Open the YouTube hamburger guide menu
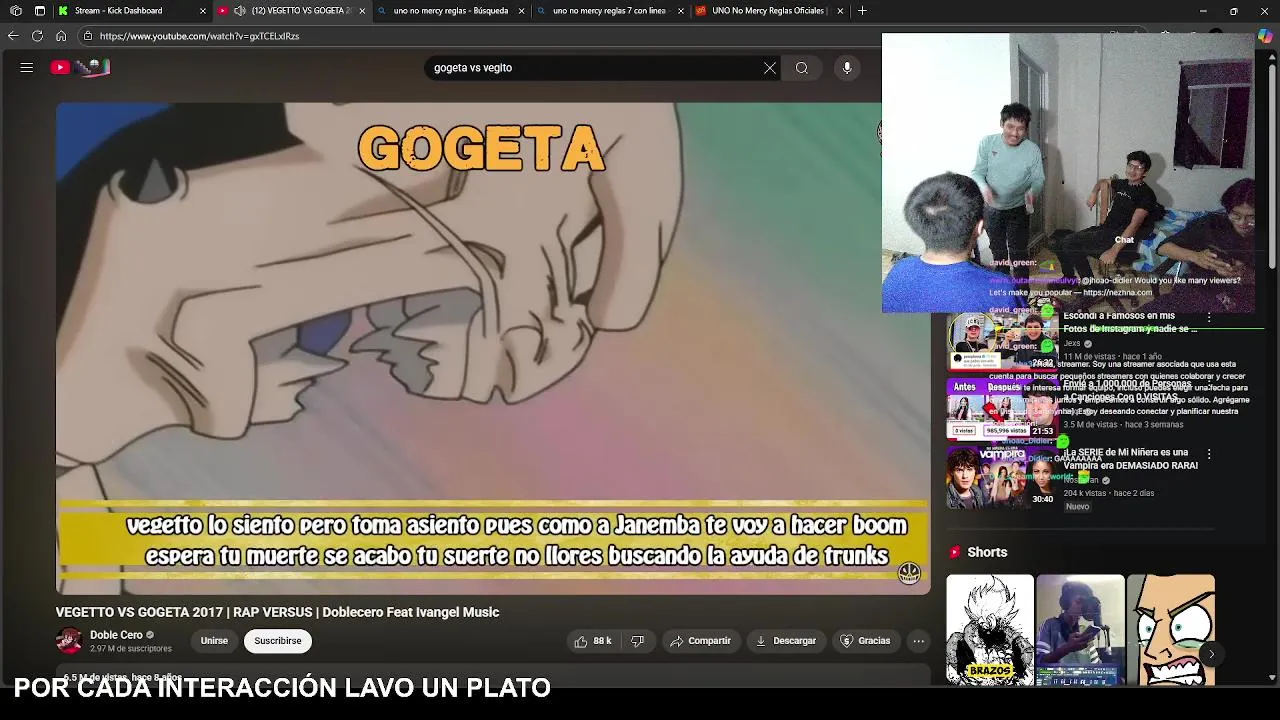 tap(27, 67)
